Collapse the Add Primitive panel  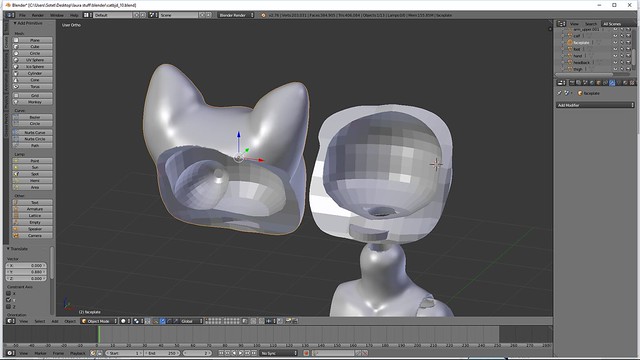click(x=15, y=23)
